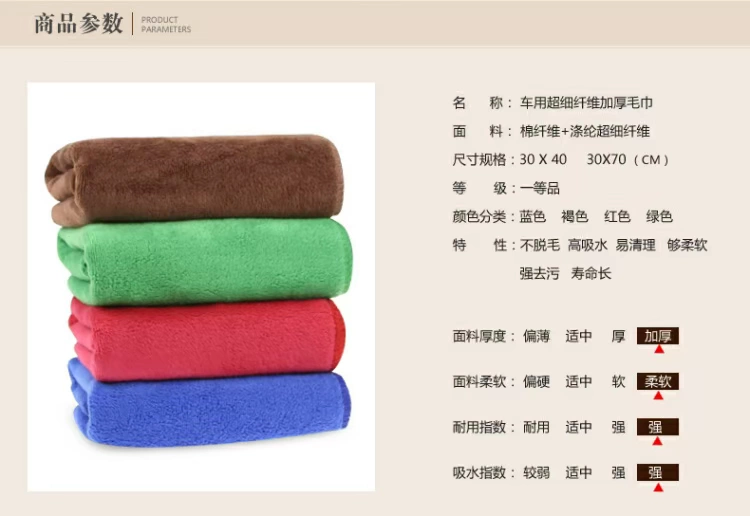750x516 pixels.
Task: Click red triangle below 吸水指数 强 box
Action: tap(658, 487)
